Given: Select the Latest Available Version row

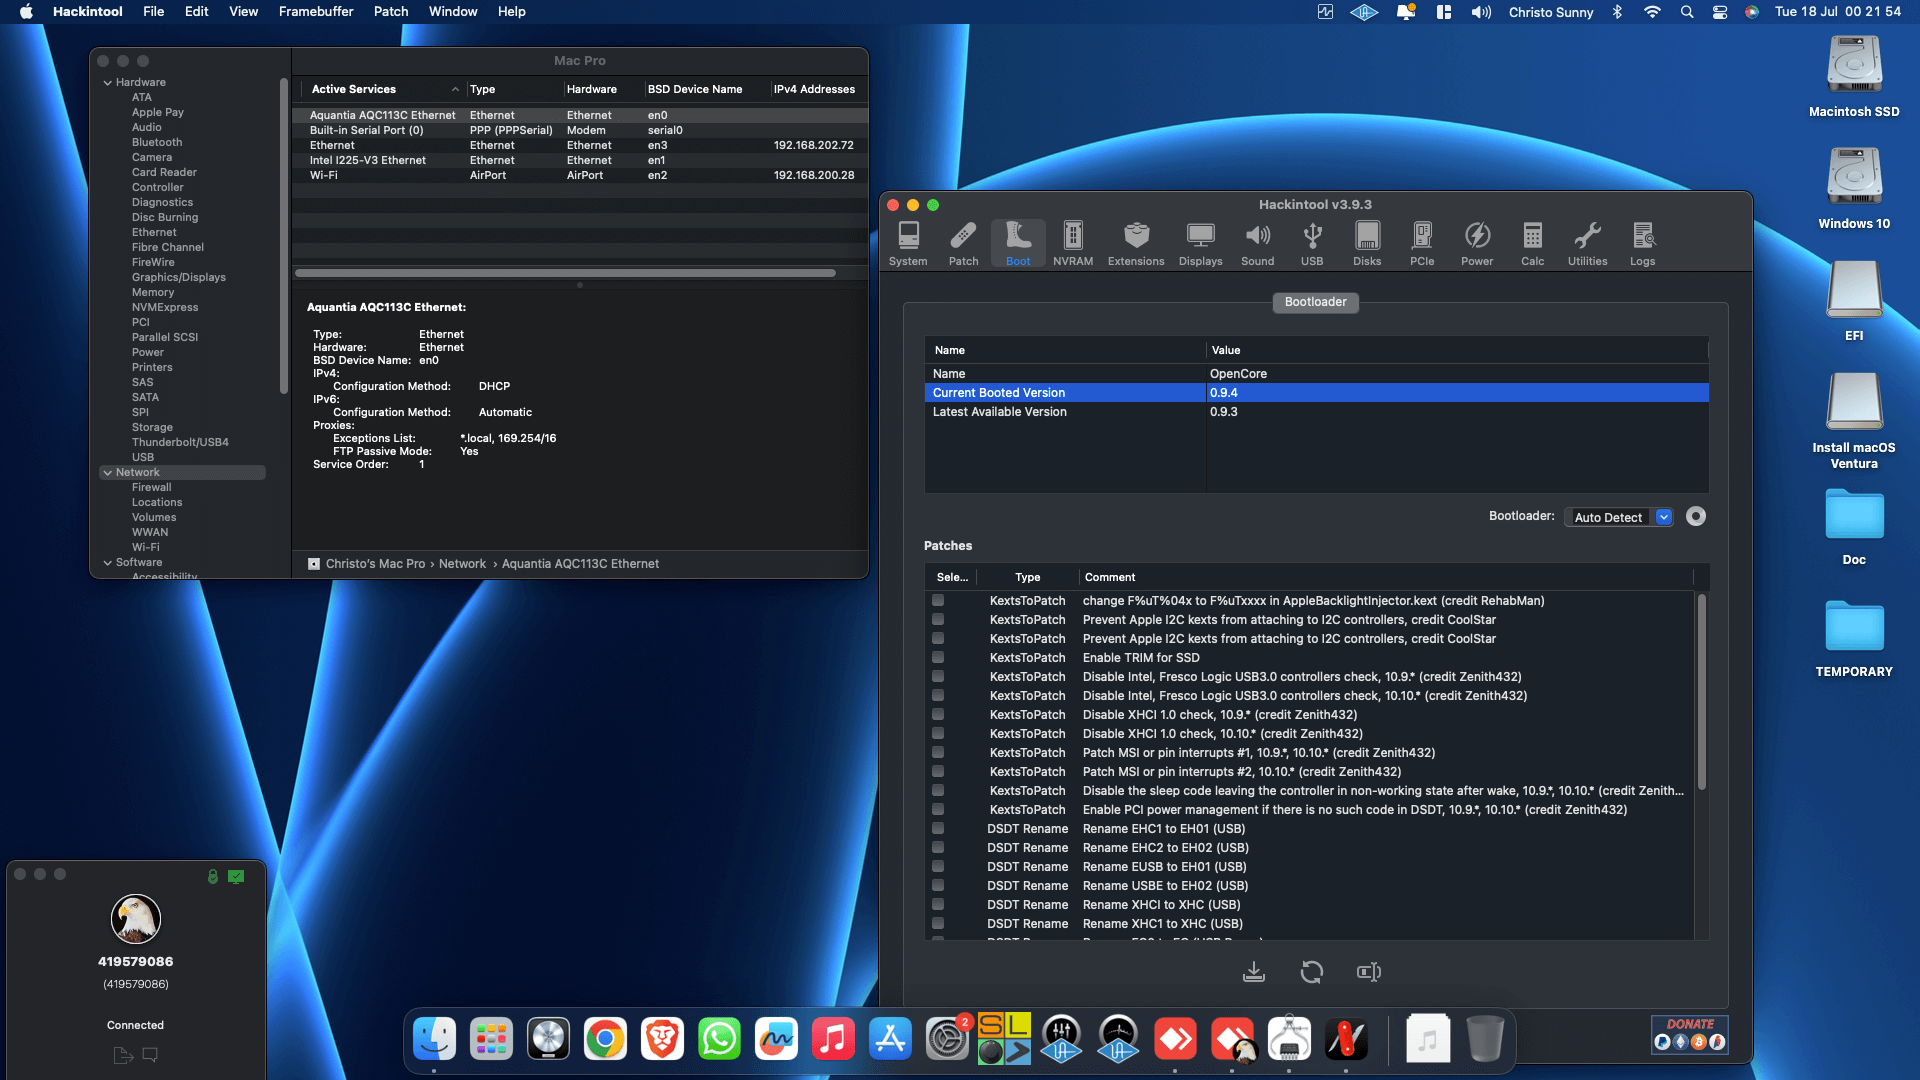Looking at the screenshot, I should pos(1316,412).
